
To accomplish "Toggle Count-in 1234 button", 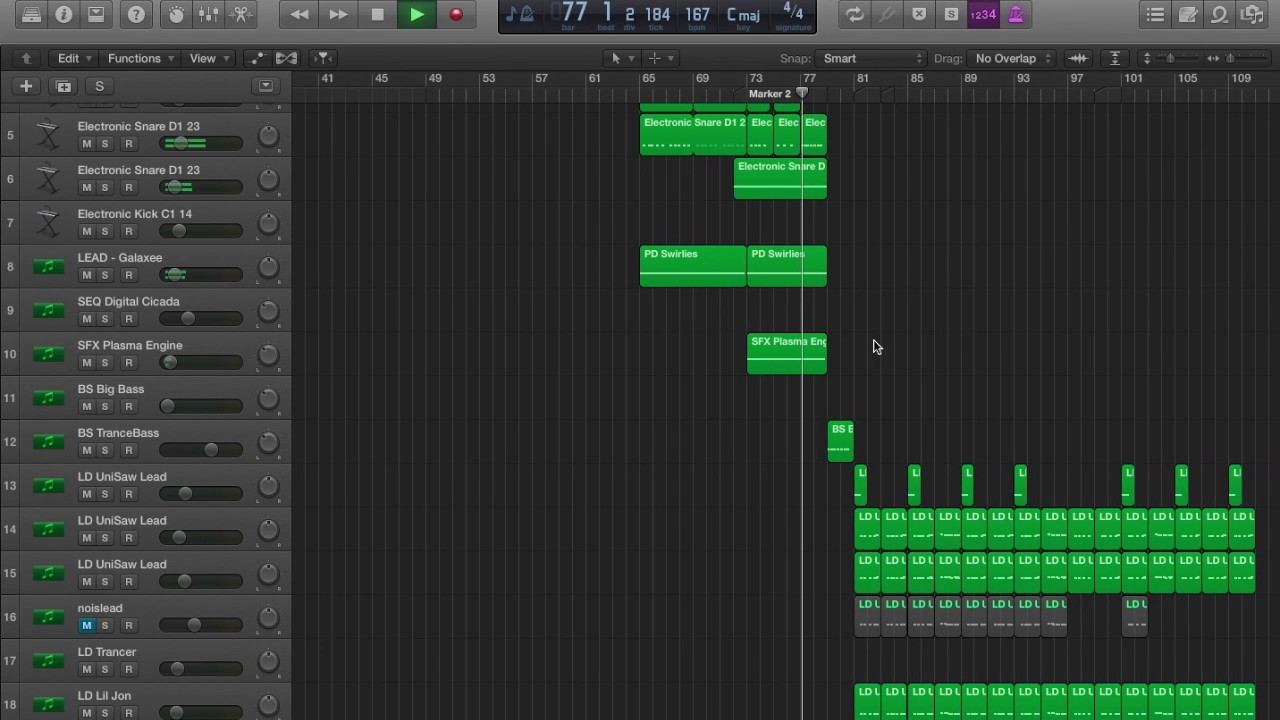I will pos(983,14).
